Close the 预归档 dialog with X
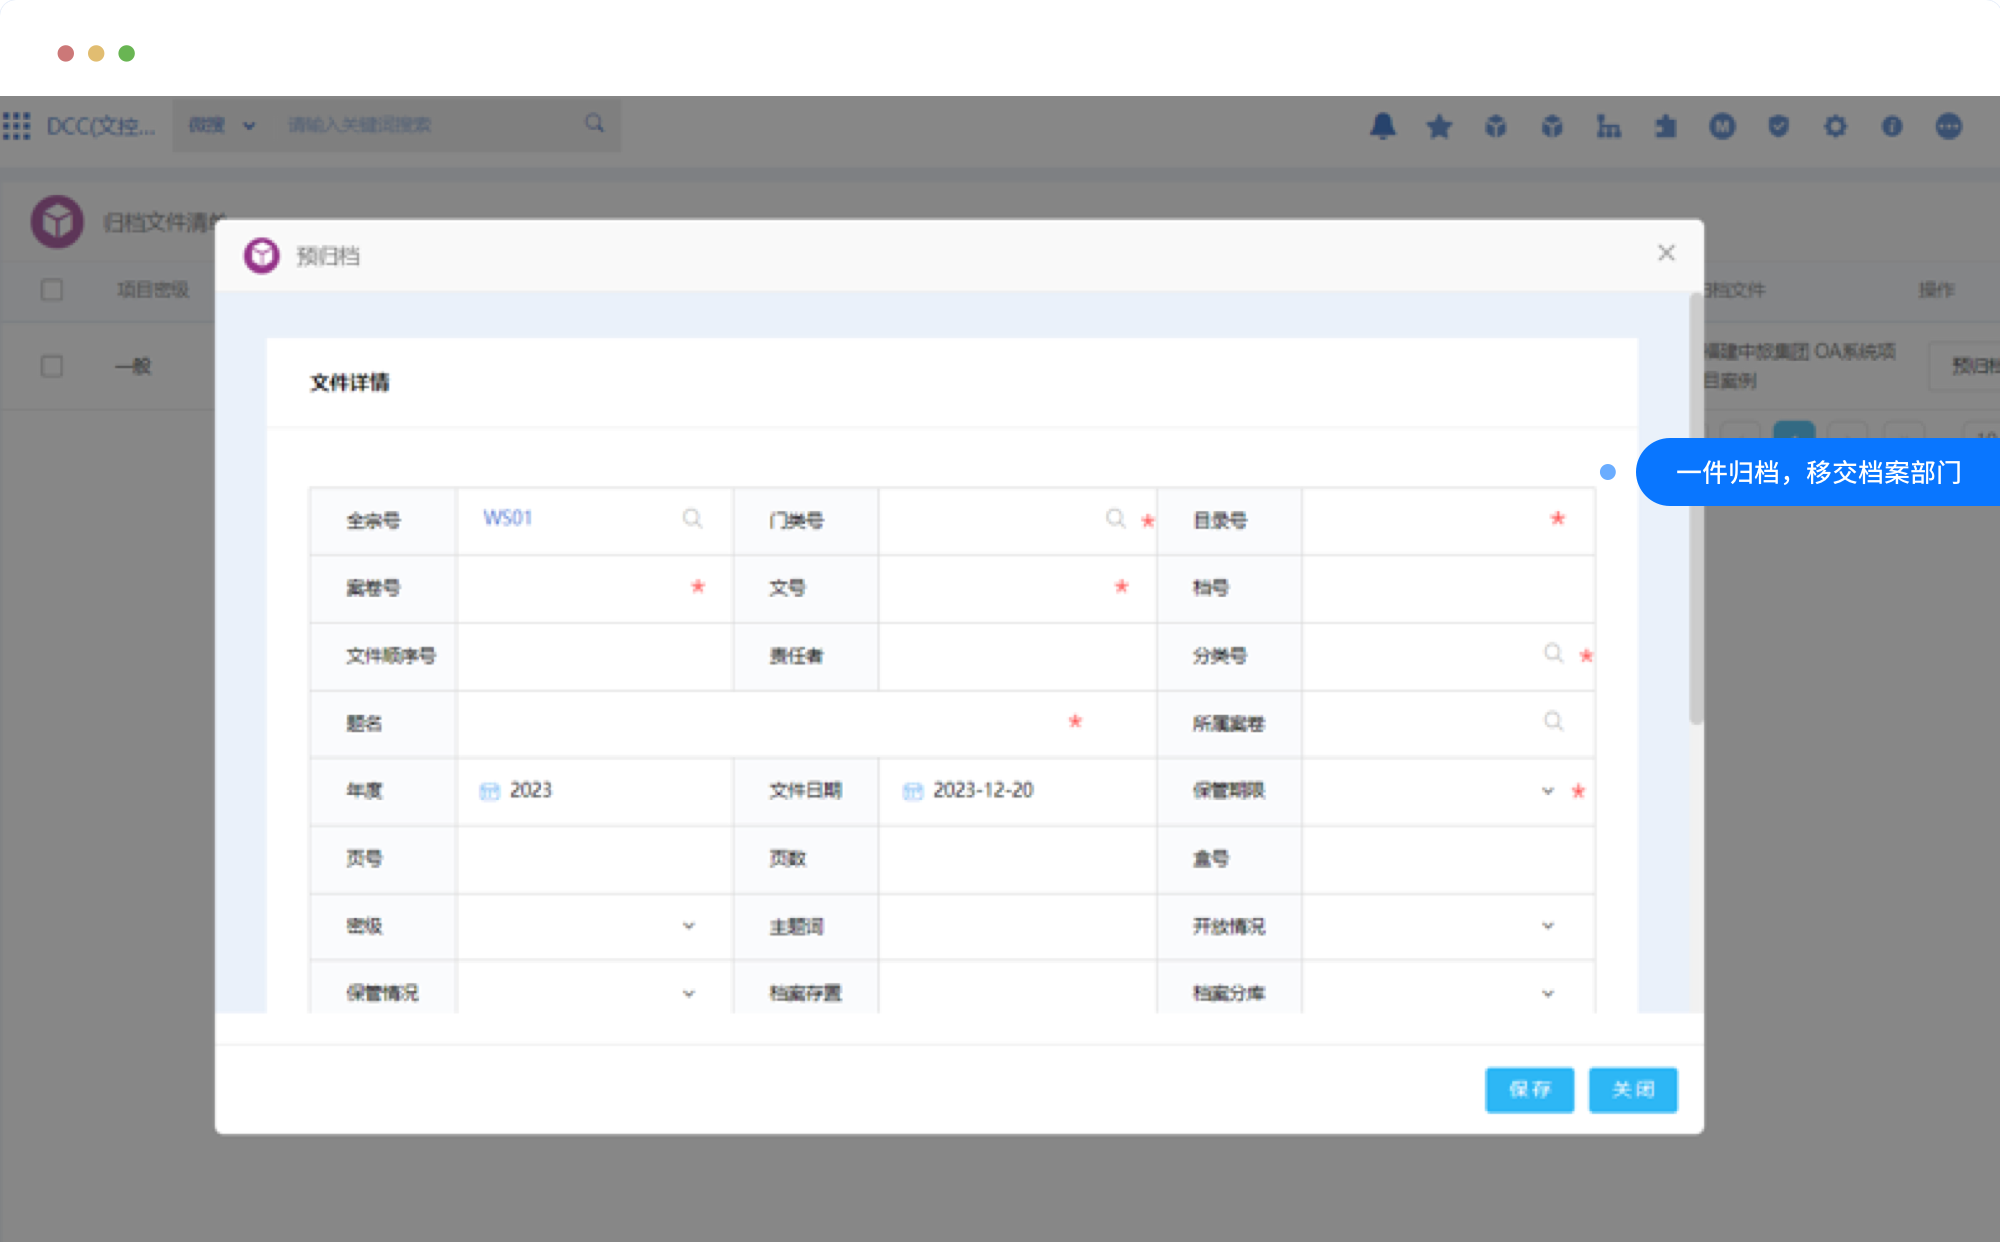This screenshot has width=2000, height=1242. pos(1666,253)
